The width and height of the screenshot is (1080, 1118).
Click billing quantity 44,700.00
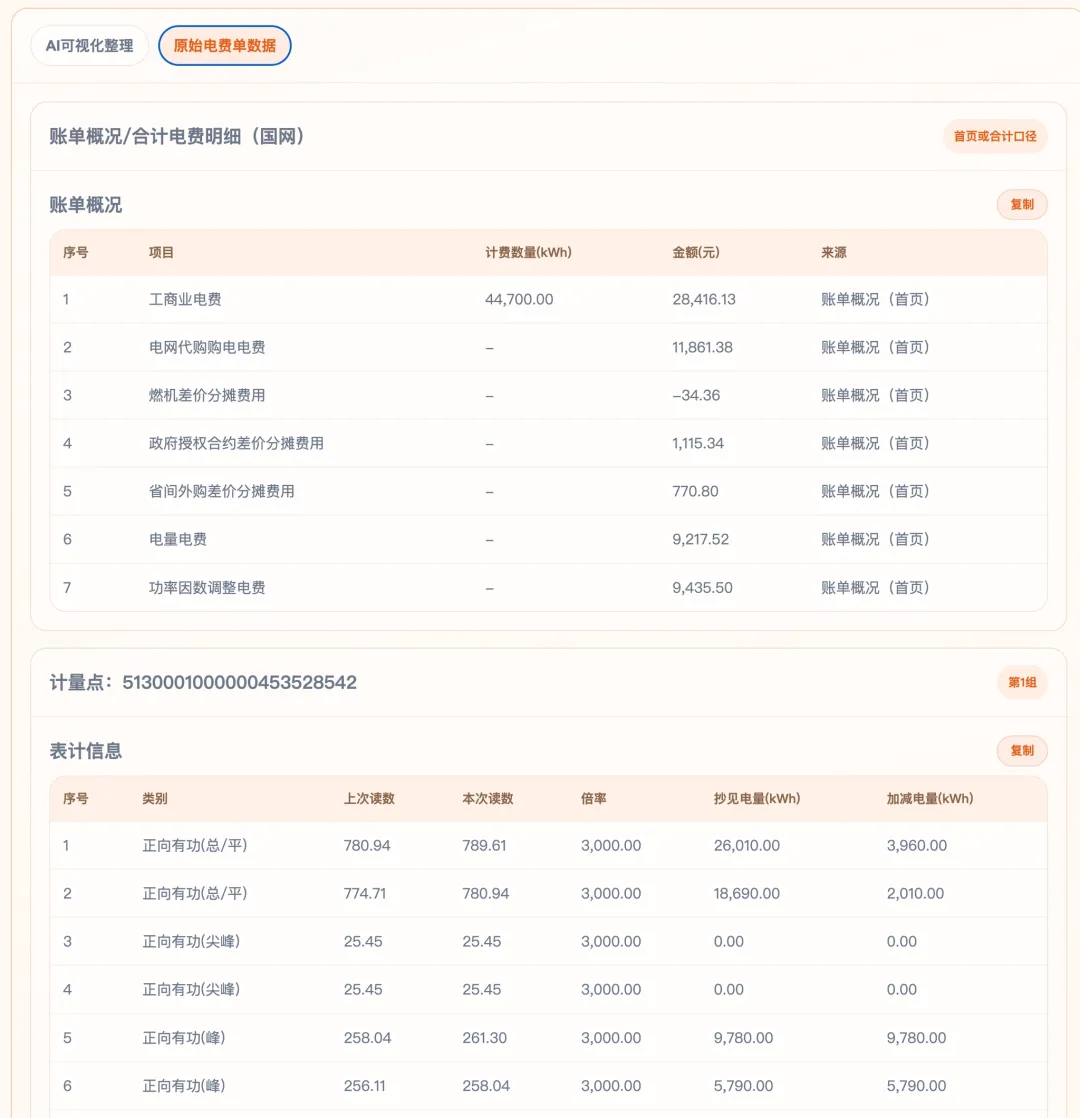point(519,299)
